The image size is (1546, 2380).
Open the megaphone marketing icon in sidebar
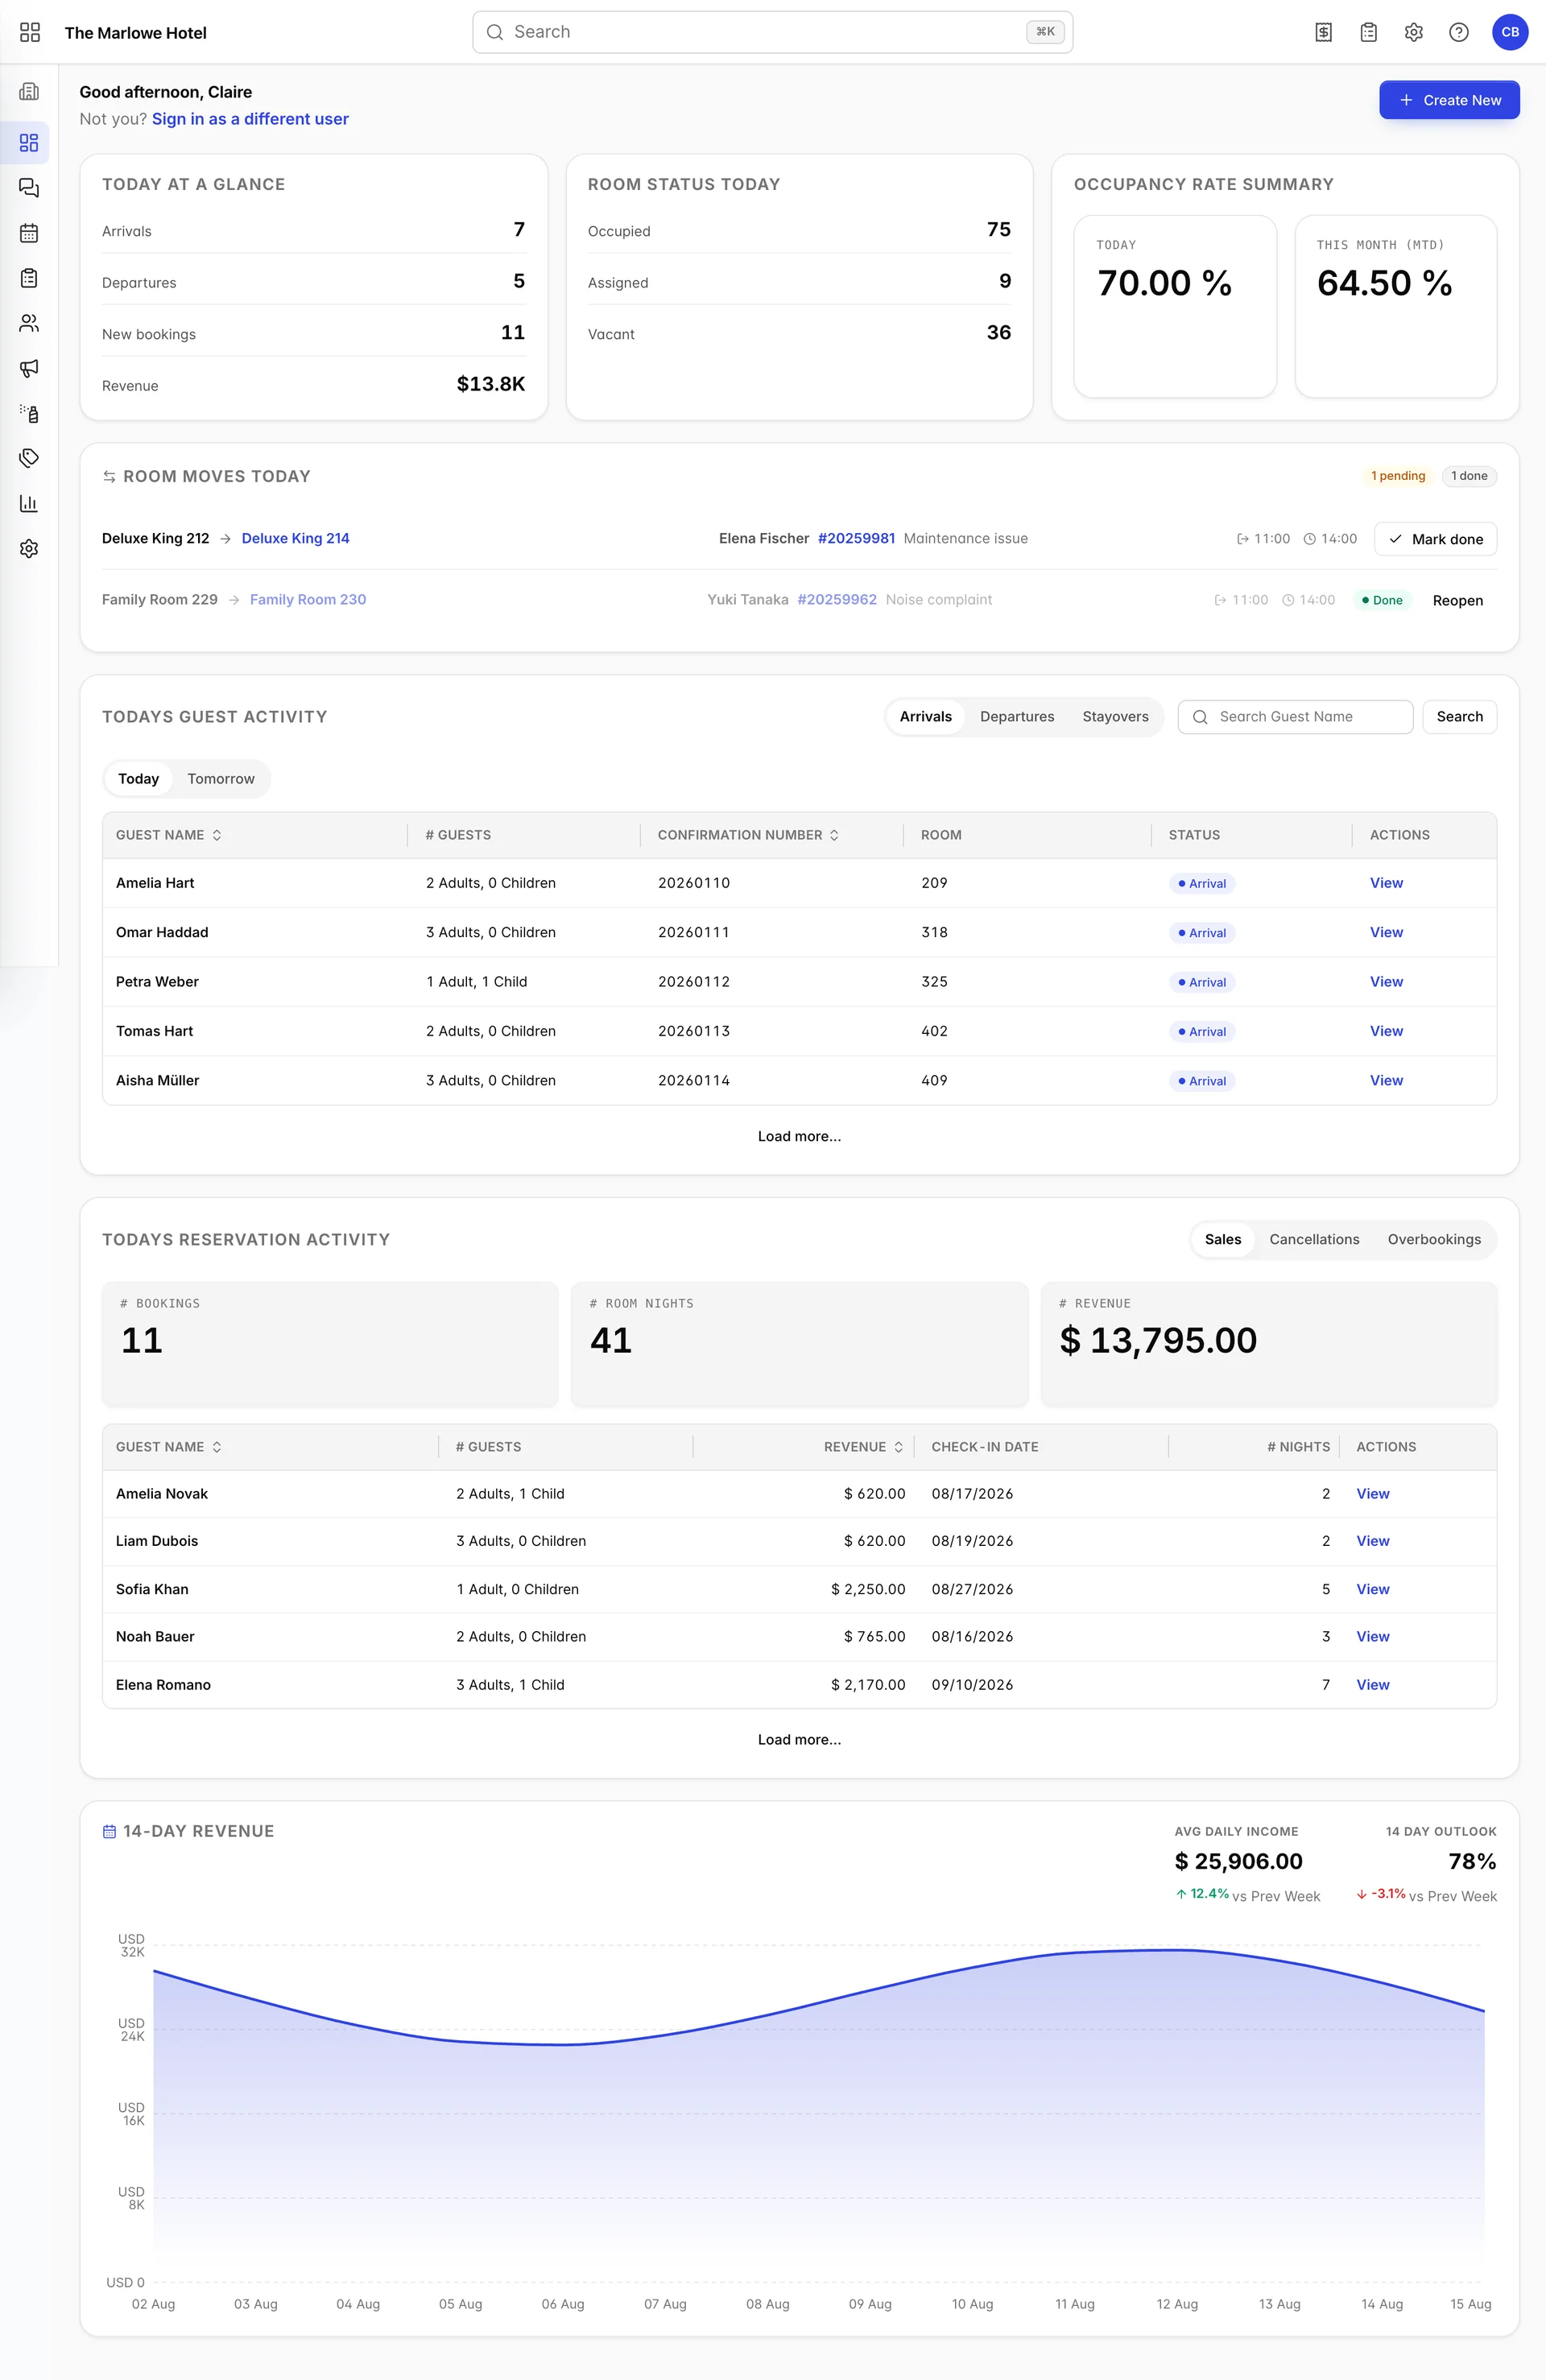pyautogui.click(x=29, y=368)
